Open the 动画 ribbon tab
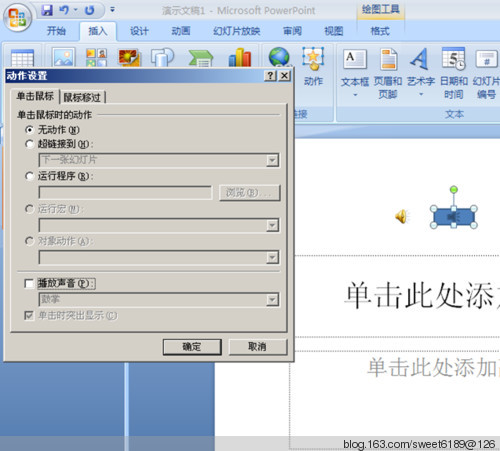 (x=181, y=31)
